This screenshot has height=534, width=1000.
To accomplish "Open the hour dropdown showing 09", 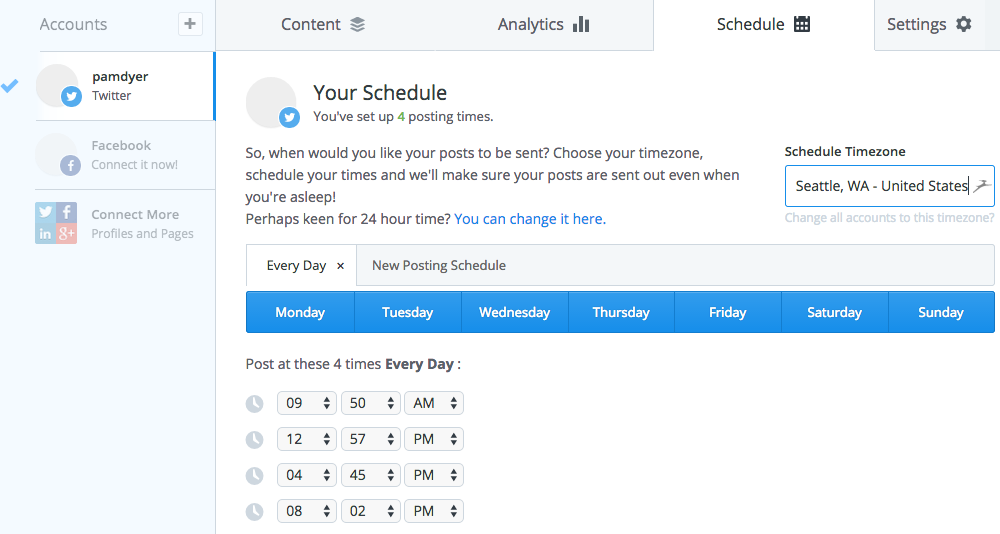I will [307, 404].
